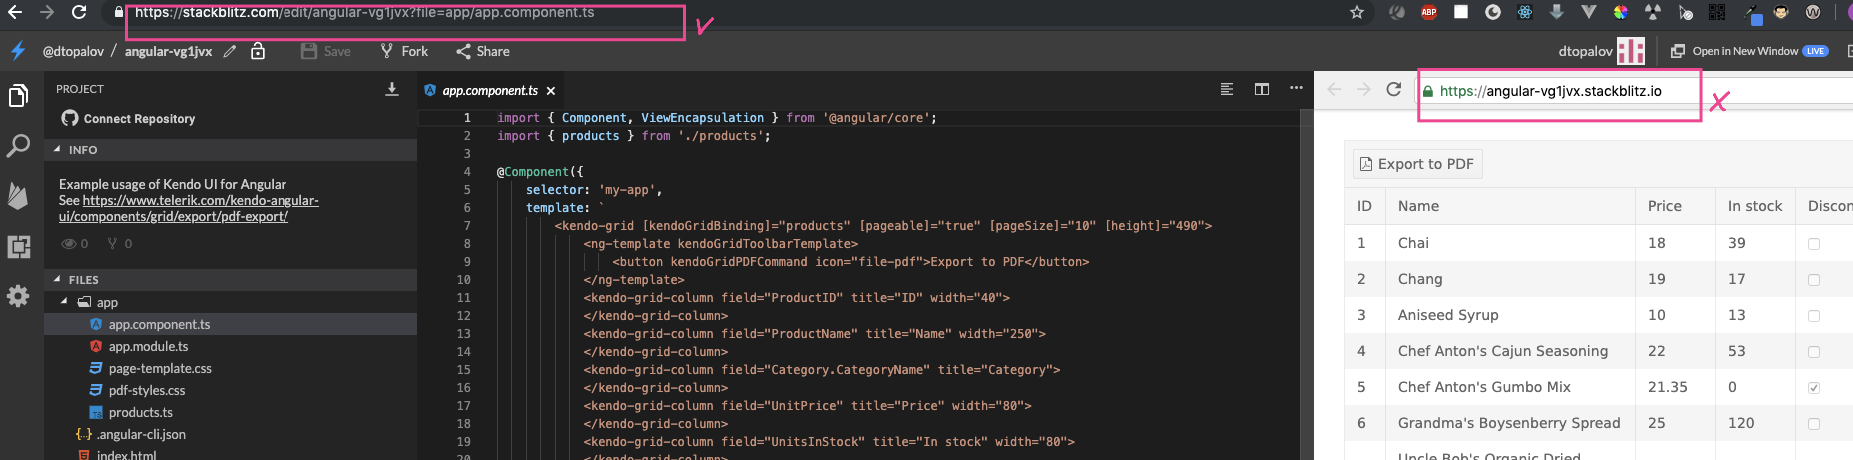The width and height of the screenshot is (1853, 460).
Task: Click the Export to PDF button
Action: [x=1417, y=164]
